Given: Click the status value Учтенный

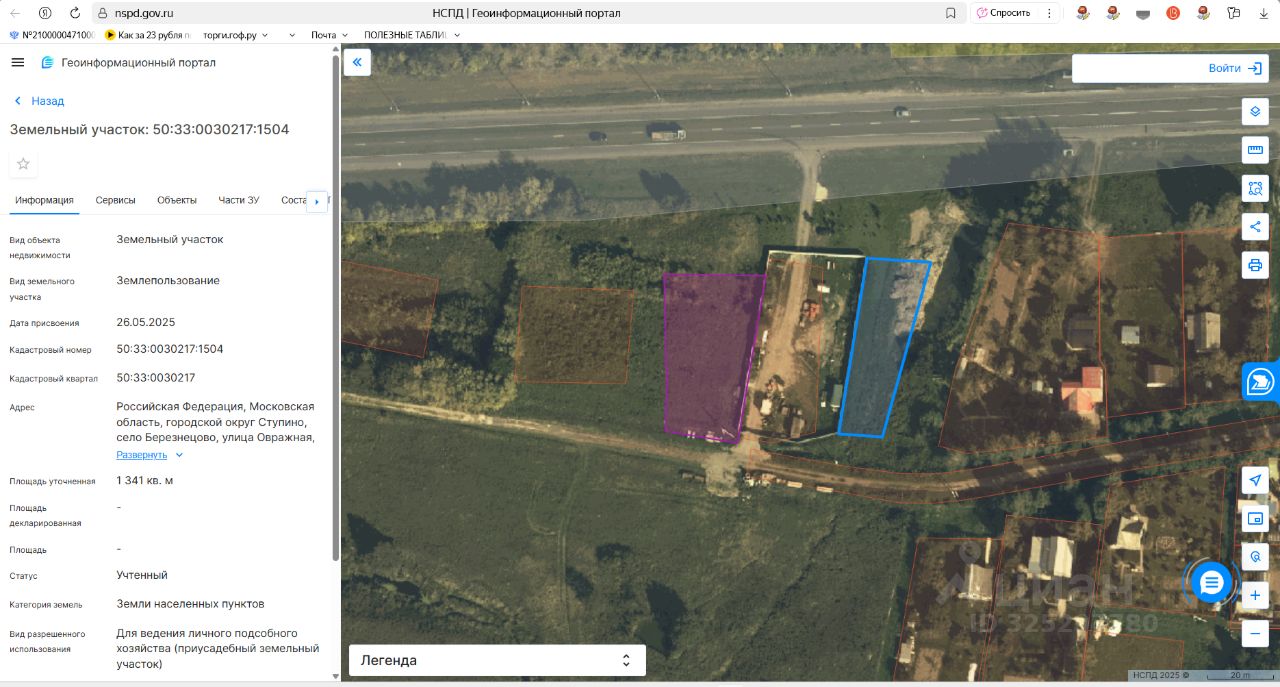Looking at the screenshot, I should [142, 575].
